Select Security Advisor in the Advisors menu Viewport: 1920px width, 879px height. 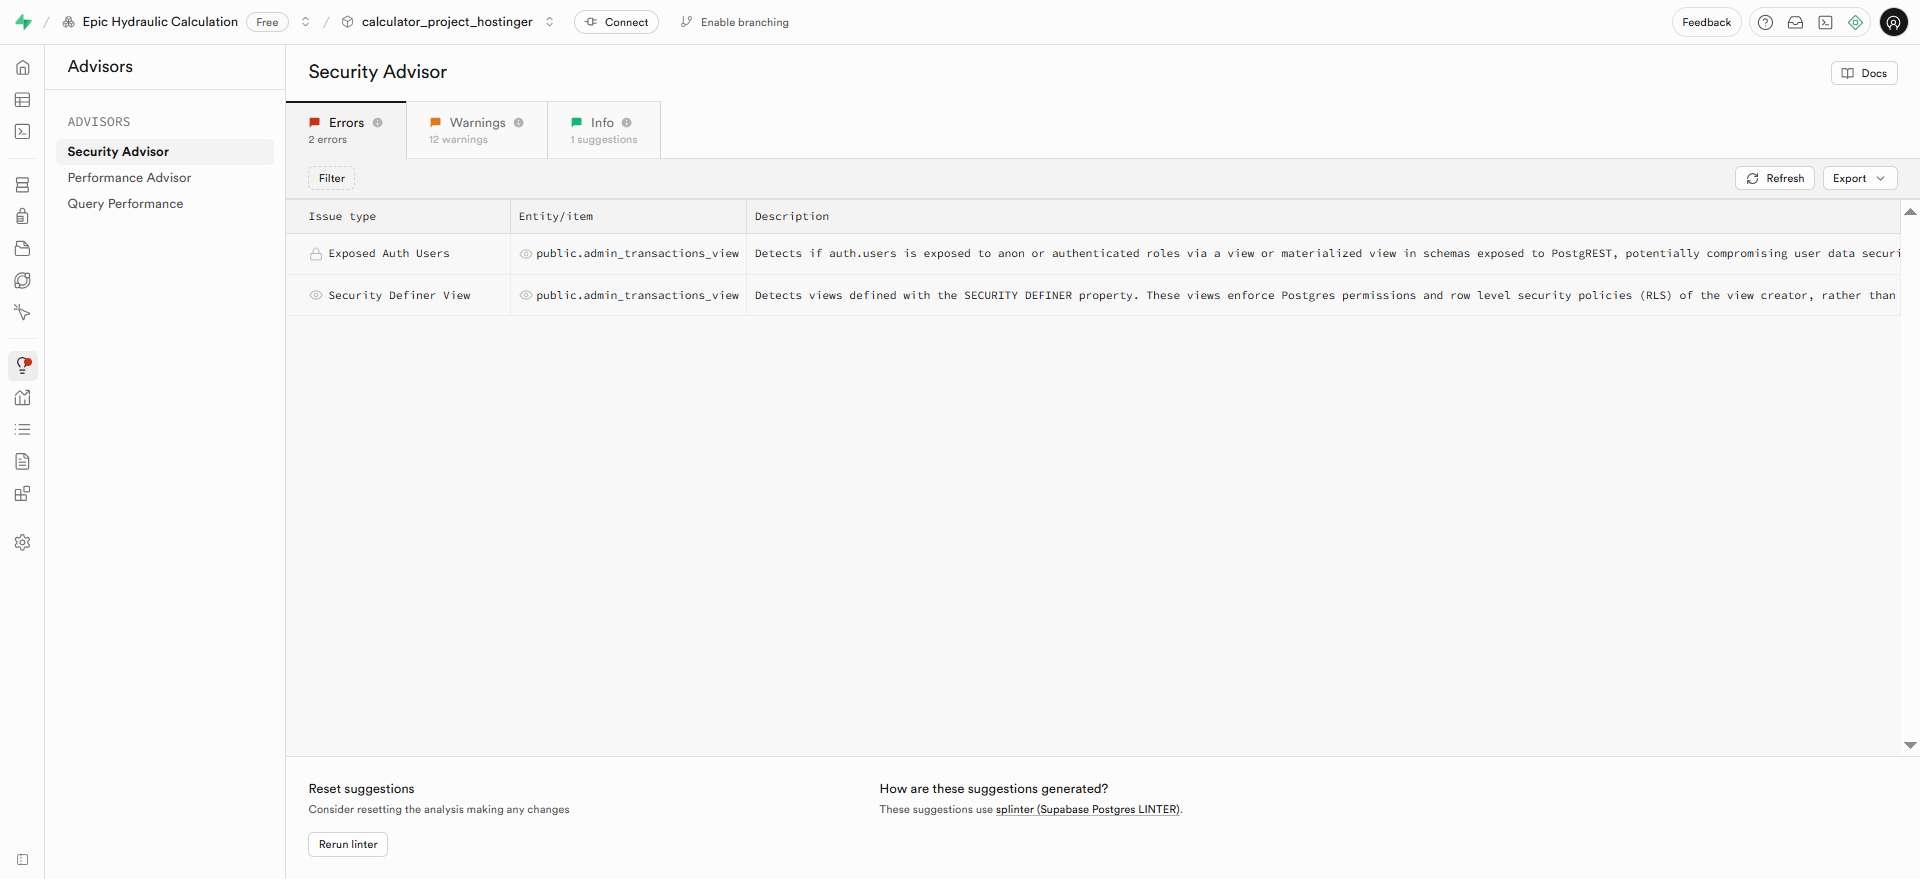165,152
